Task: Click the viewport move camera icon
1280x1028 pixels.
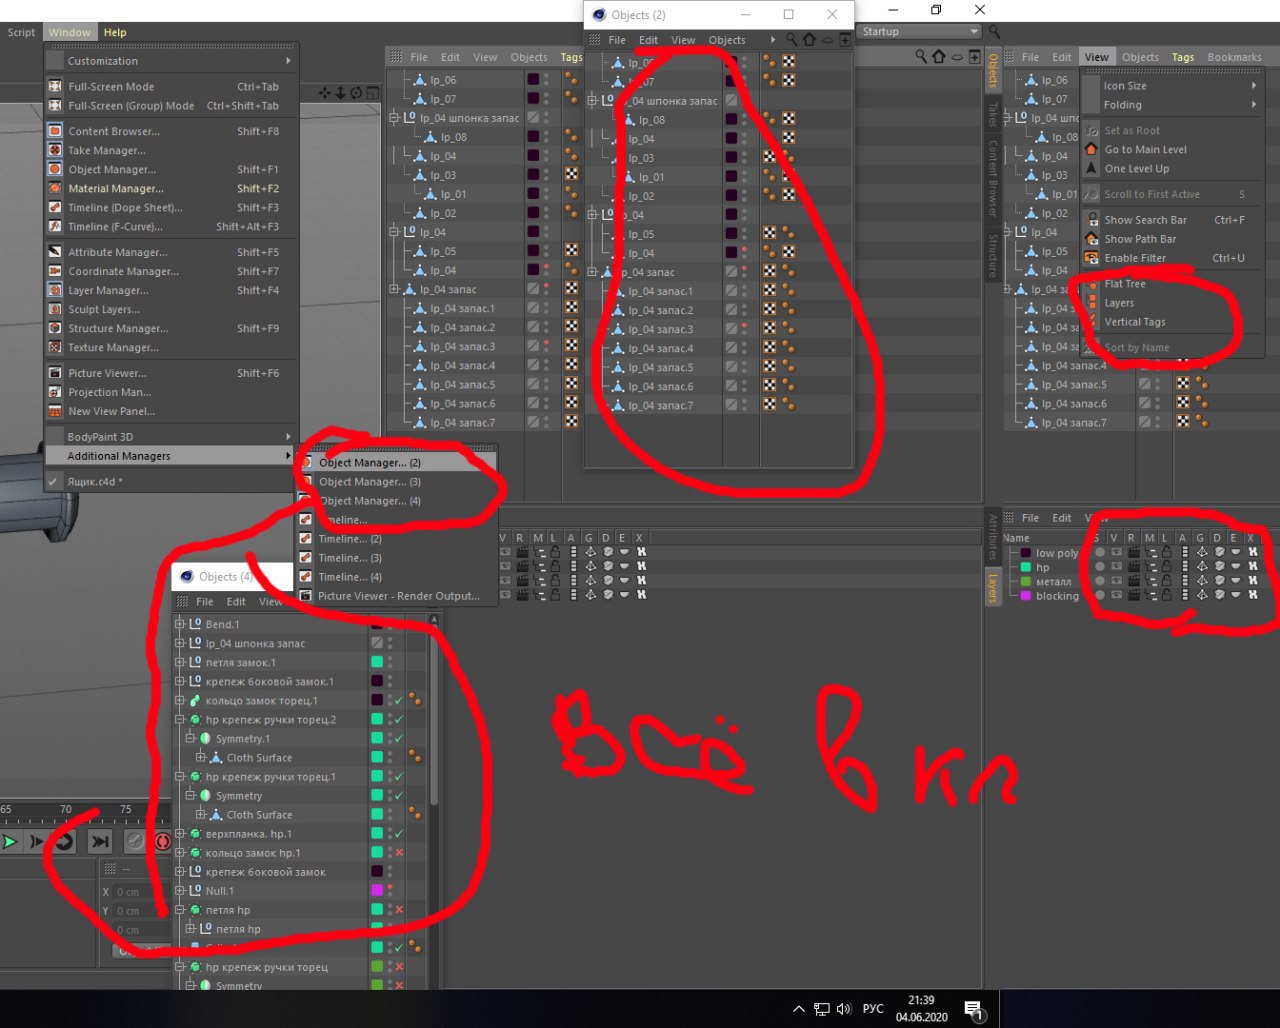Action: click(325, 93)
